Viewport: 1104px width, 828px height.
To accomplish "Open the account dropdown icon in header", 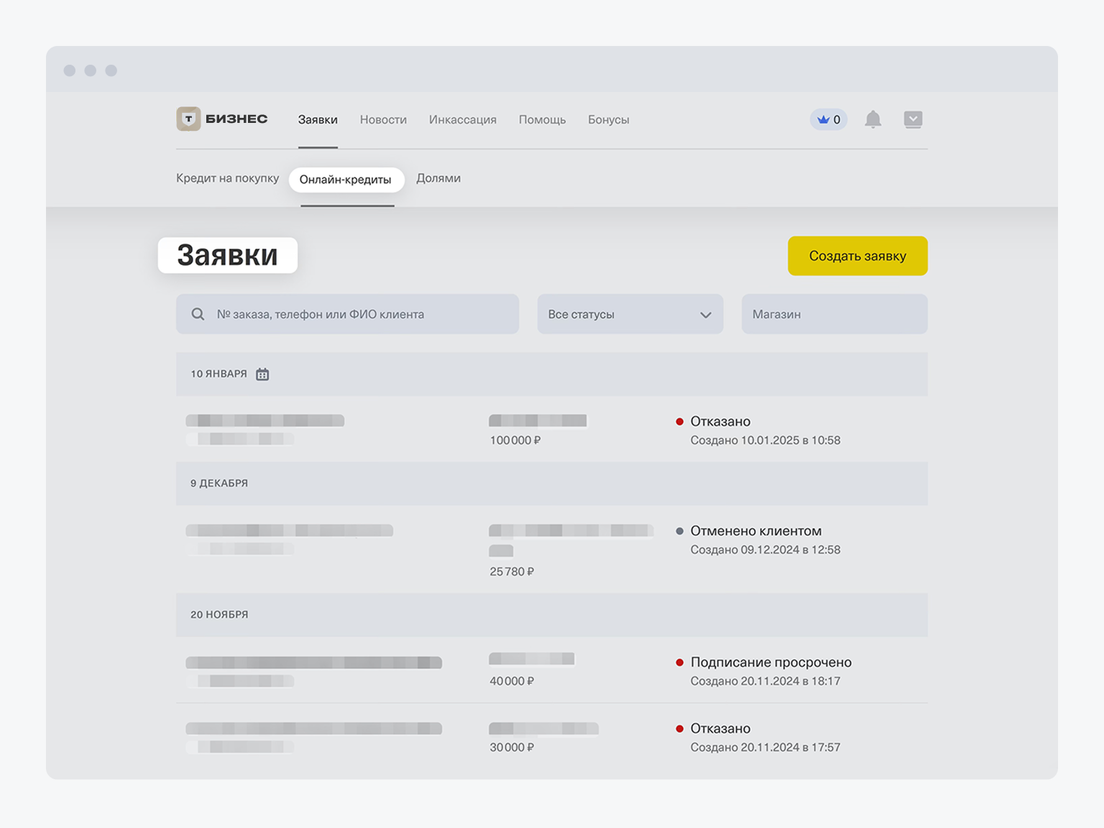I will 913,120.
